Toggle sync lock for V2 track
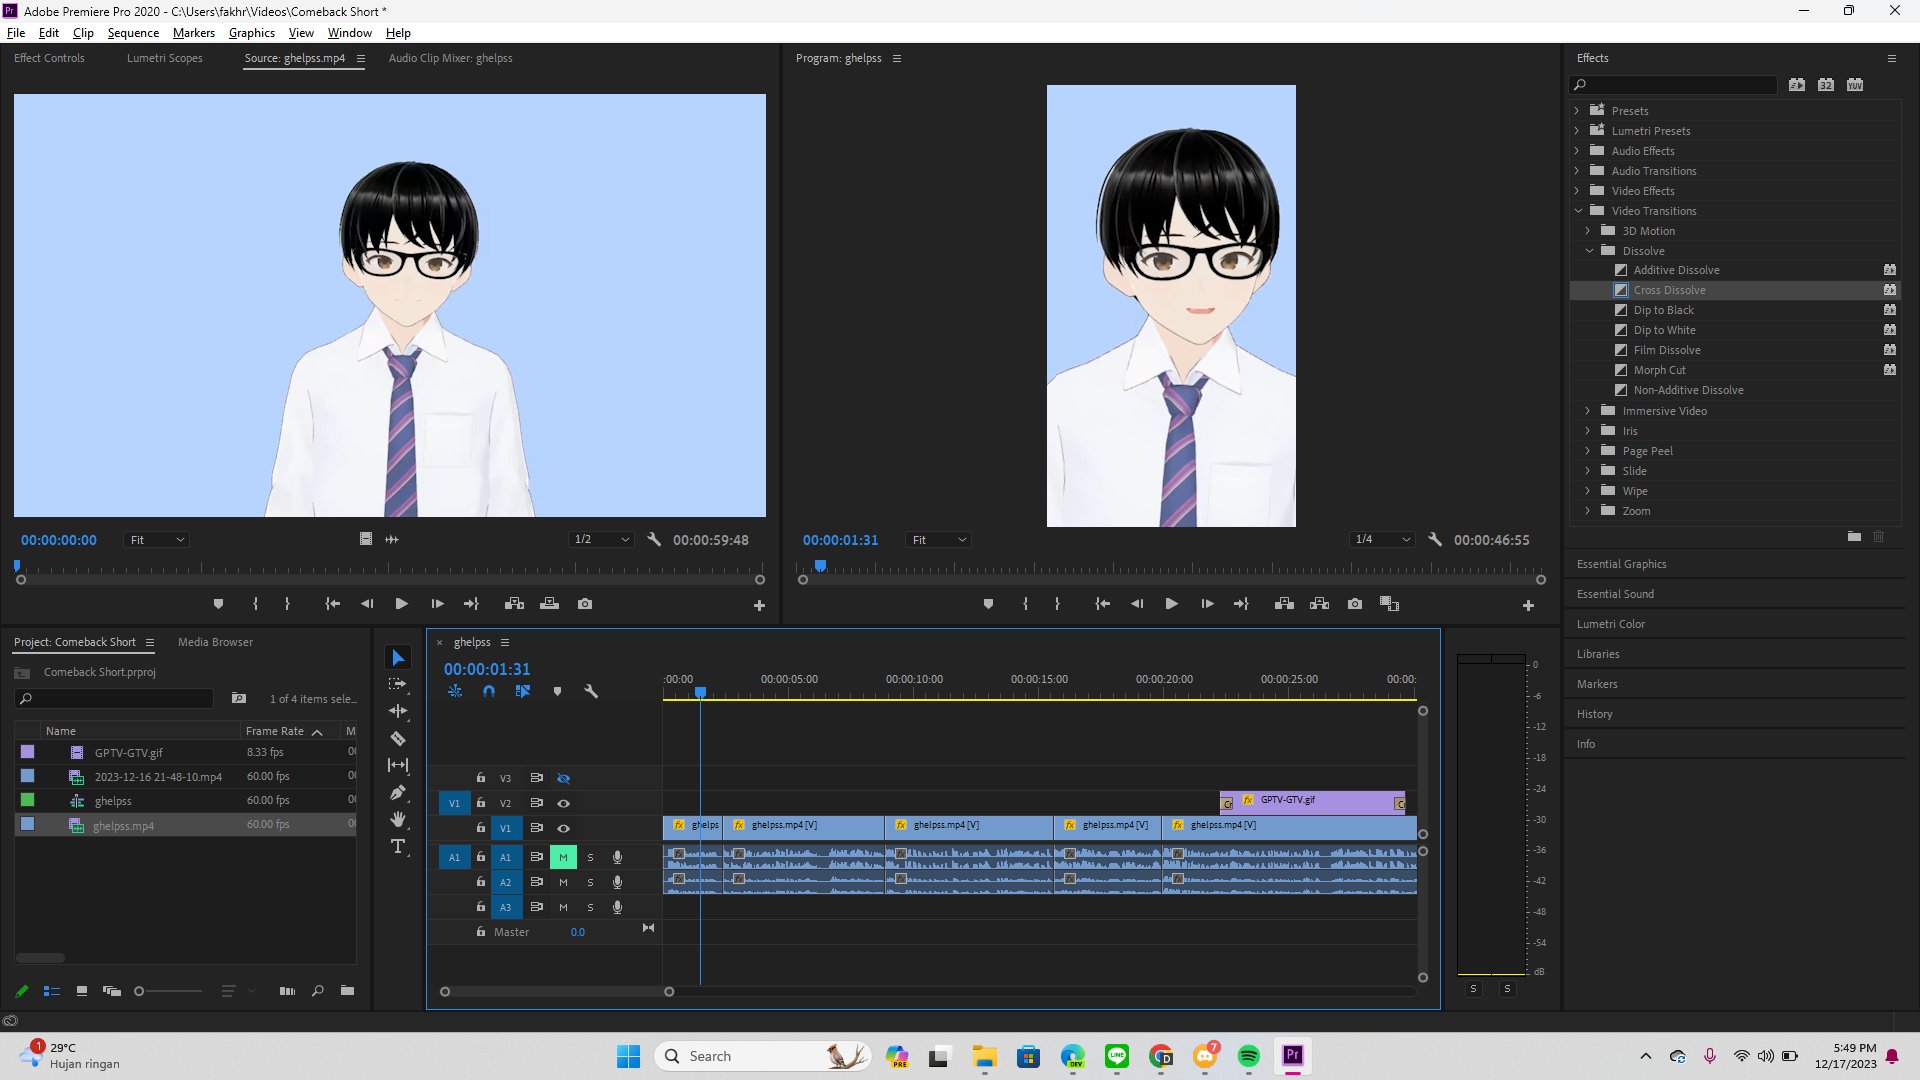 click(536, 803)
